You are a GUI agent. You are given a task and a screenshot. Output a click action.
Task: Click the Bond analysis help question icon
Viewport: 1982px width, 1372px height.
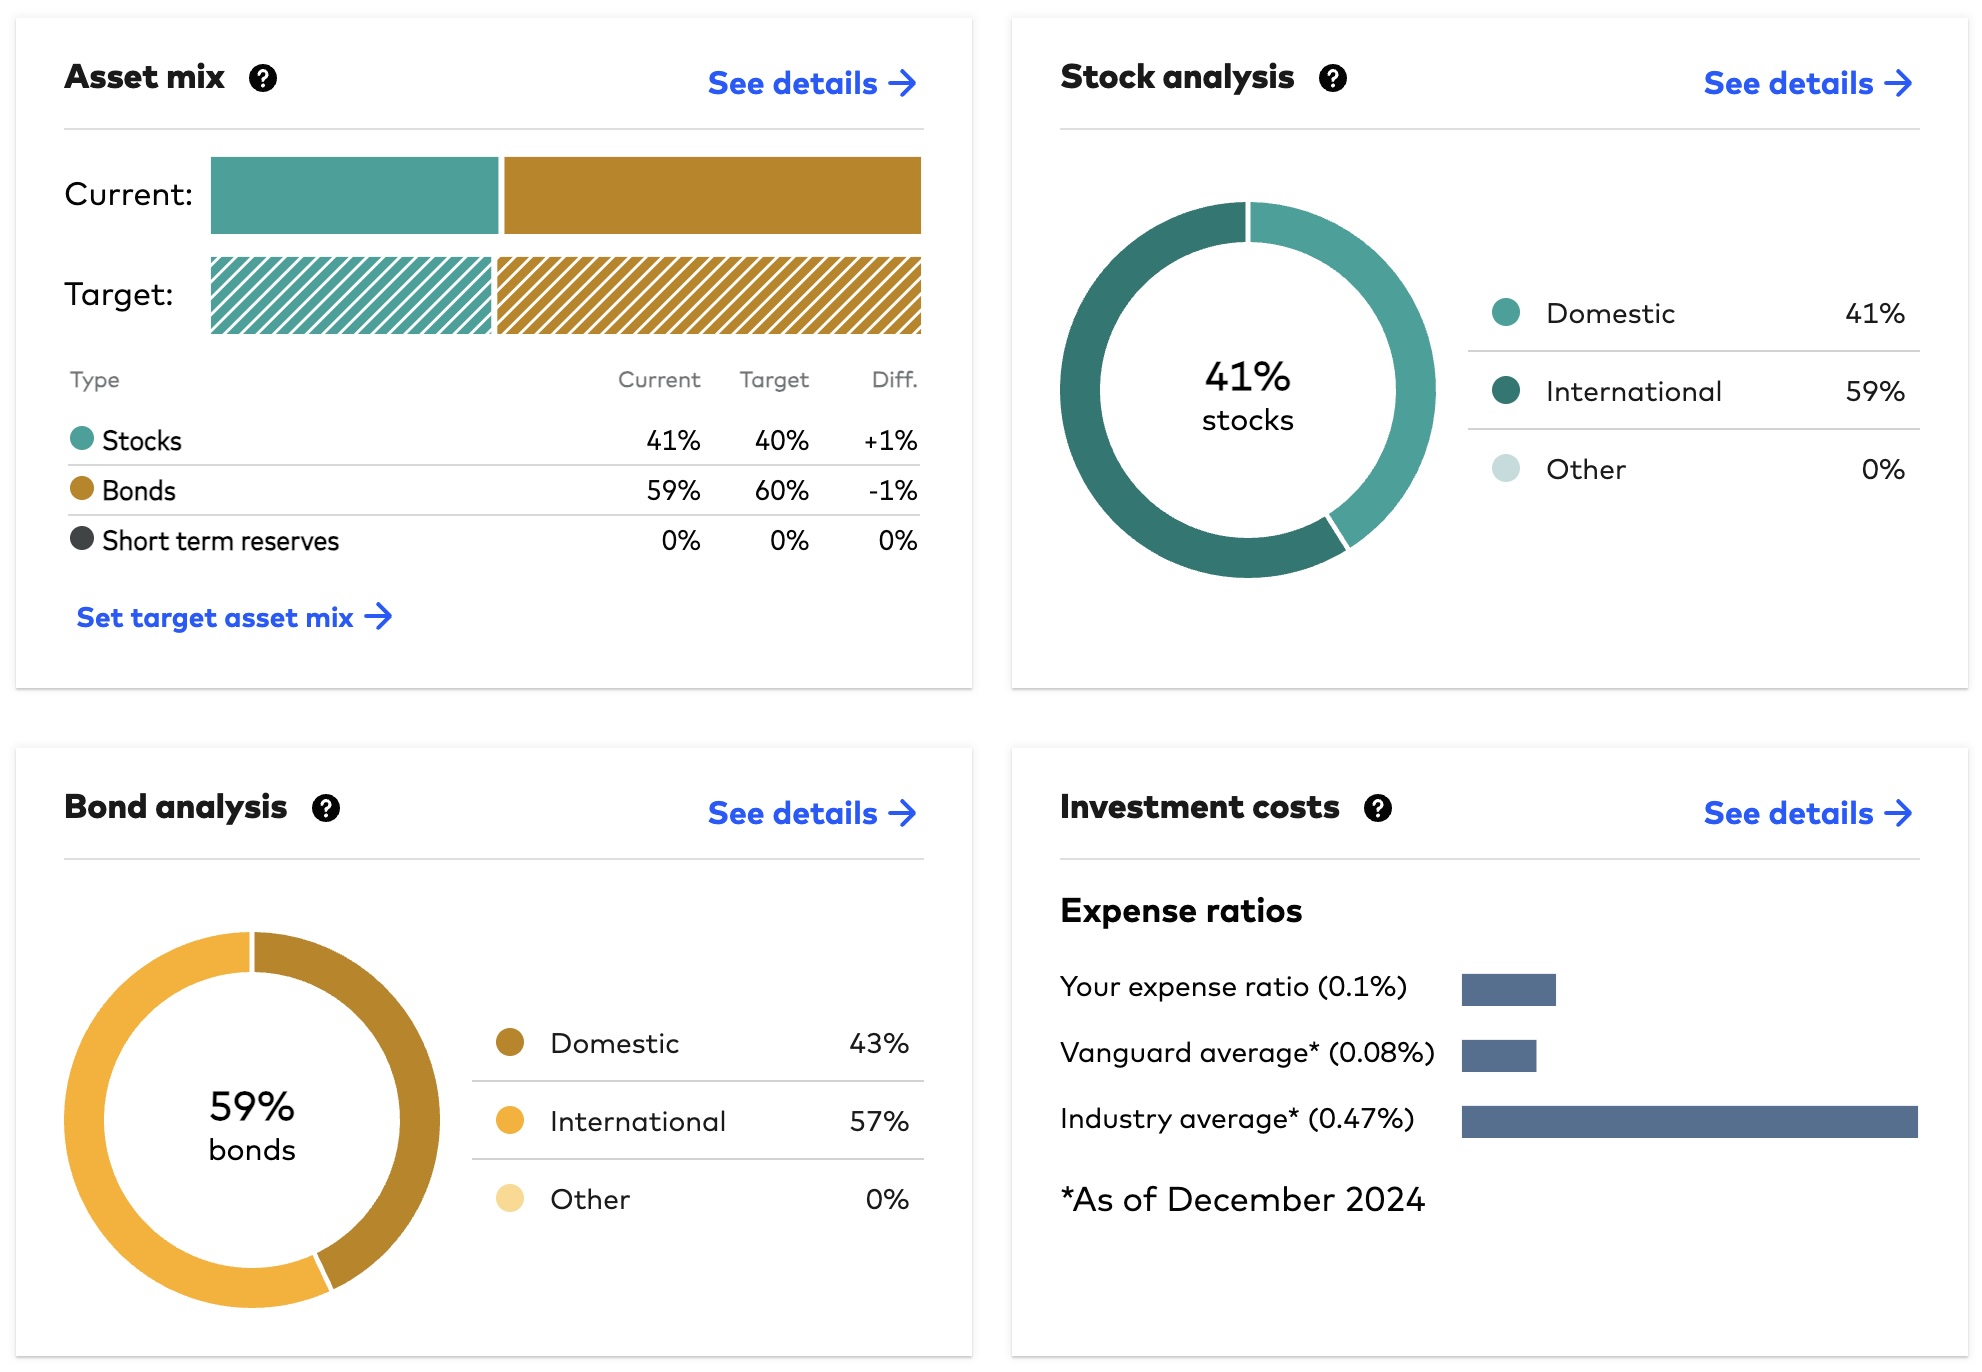point(326,808)
